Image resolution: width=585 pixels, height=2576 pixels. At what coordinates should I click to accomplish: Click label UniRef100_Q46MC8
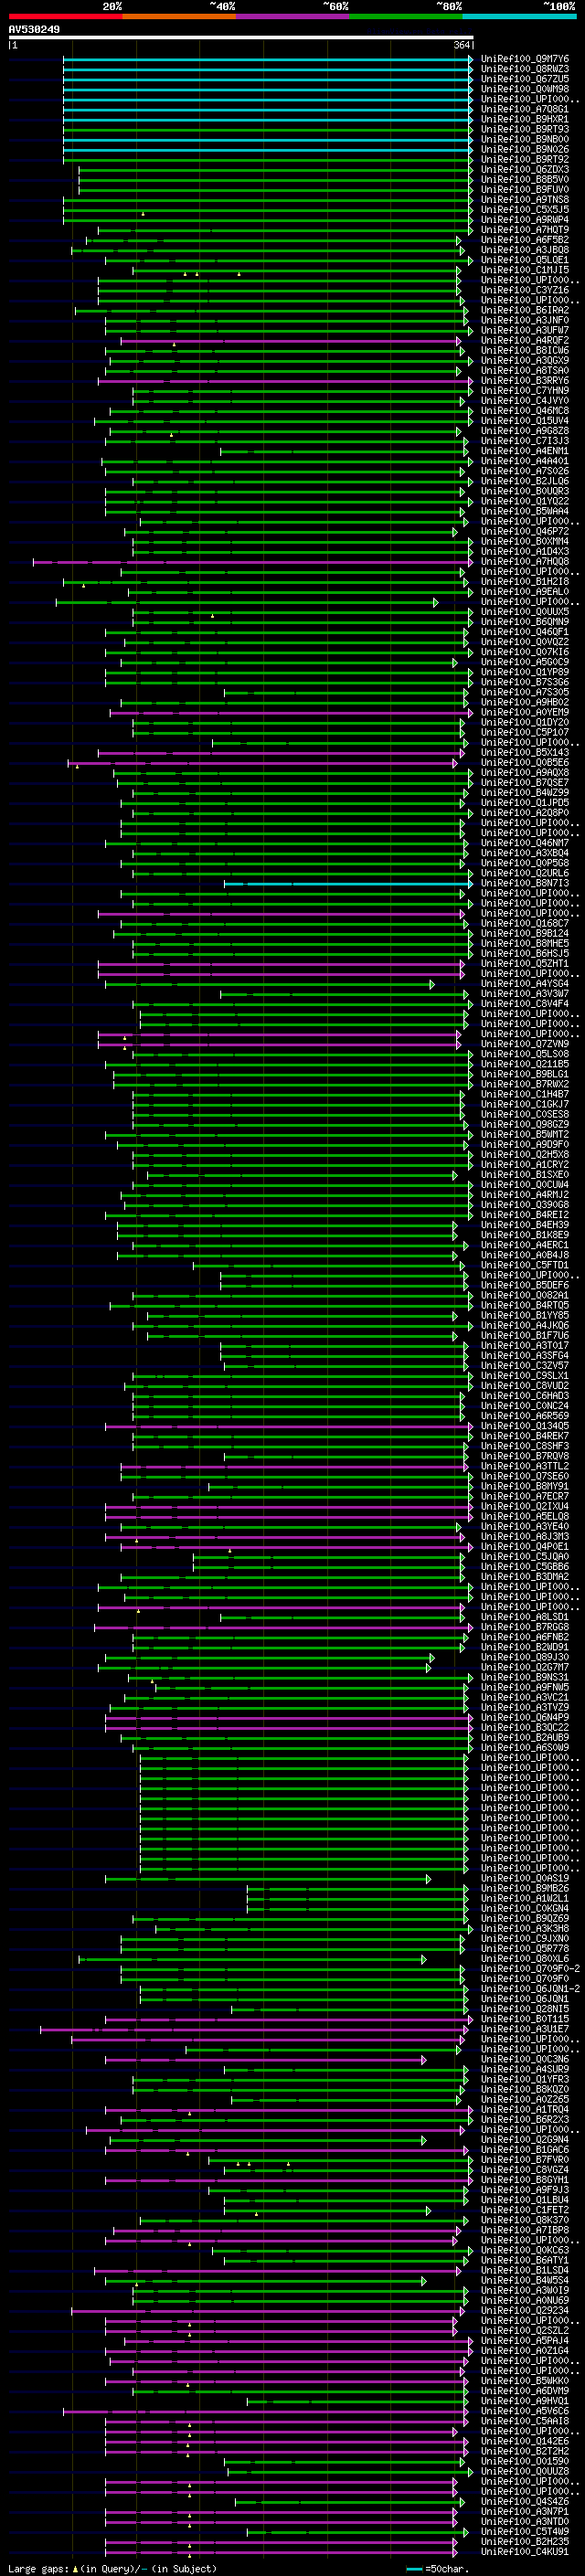[525, 410]
